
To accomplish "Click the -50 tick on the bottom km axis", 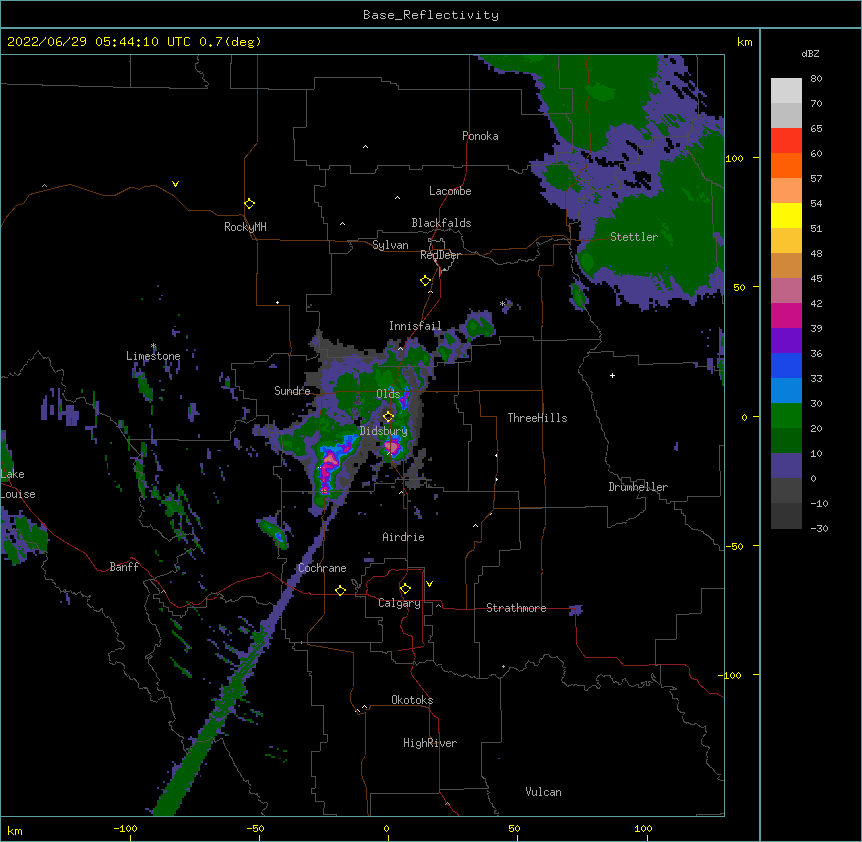I will tap(255, 828).
